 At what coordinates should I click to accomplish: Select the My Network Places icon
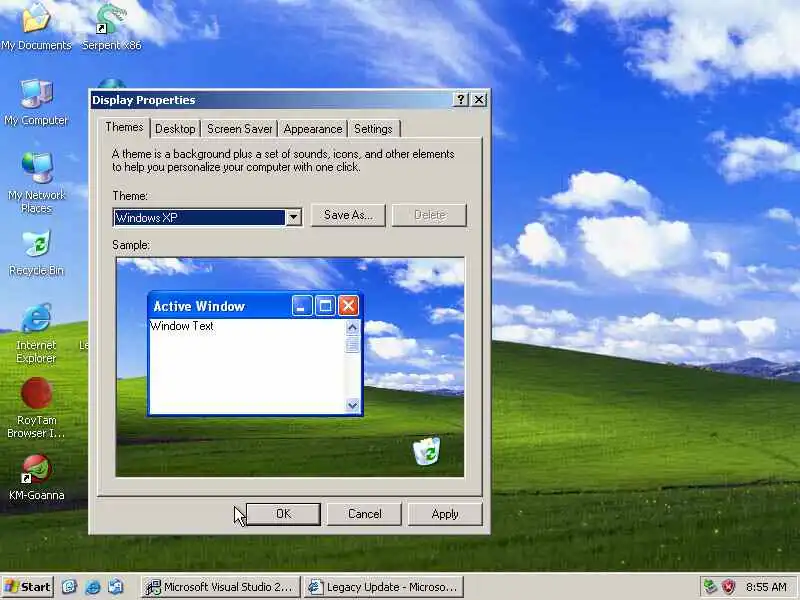pyautogui.click(x=36, y=183)
